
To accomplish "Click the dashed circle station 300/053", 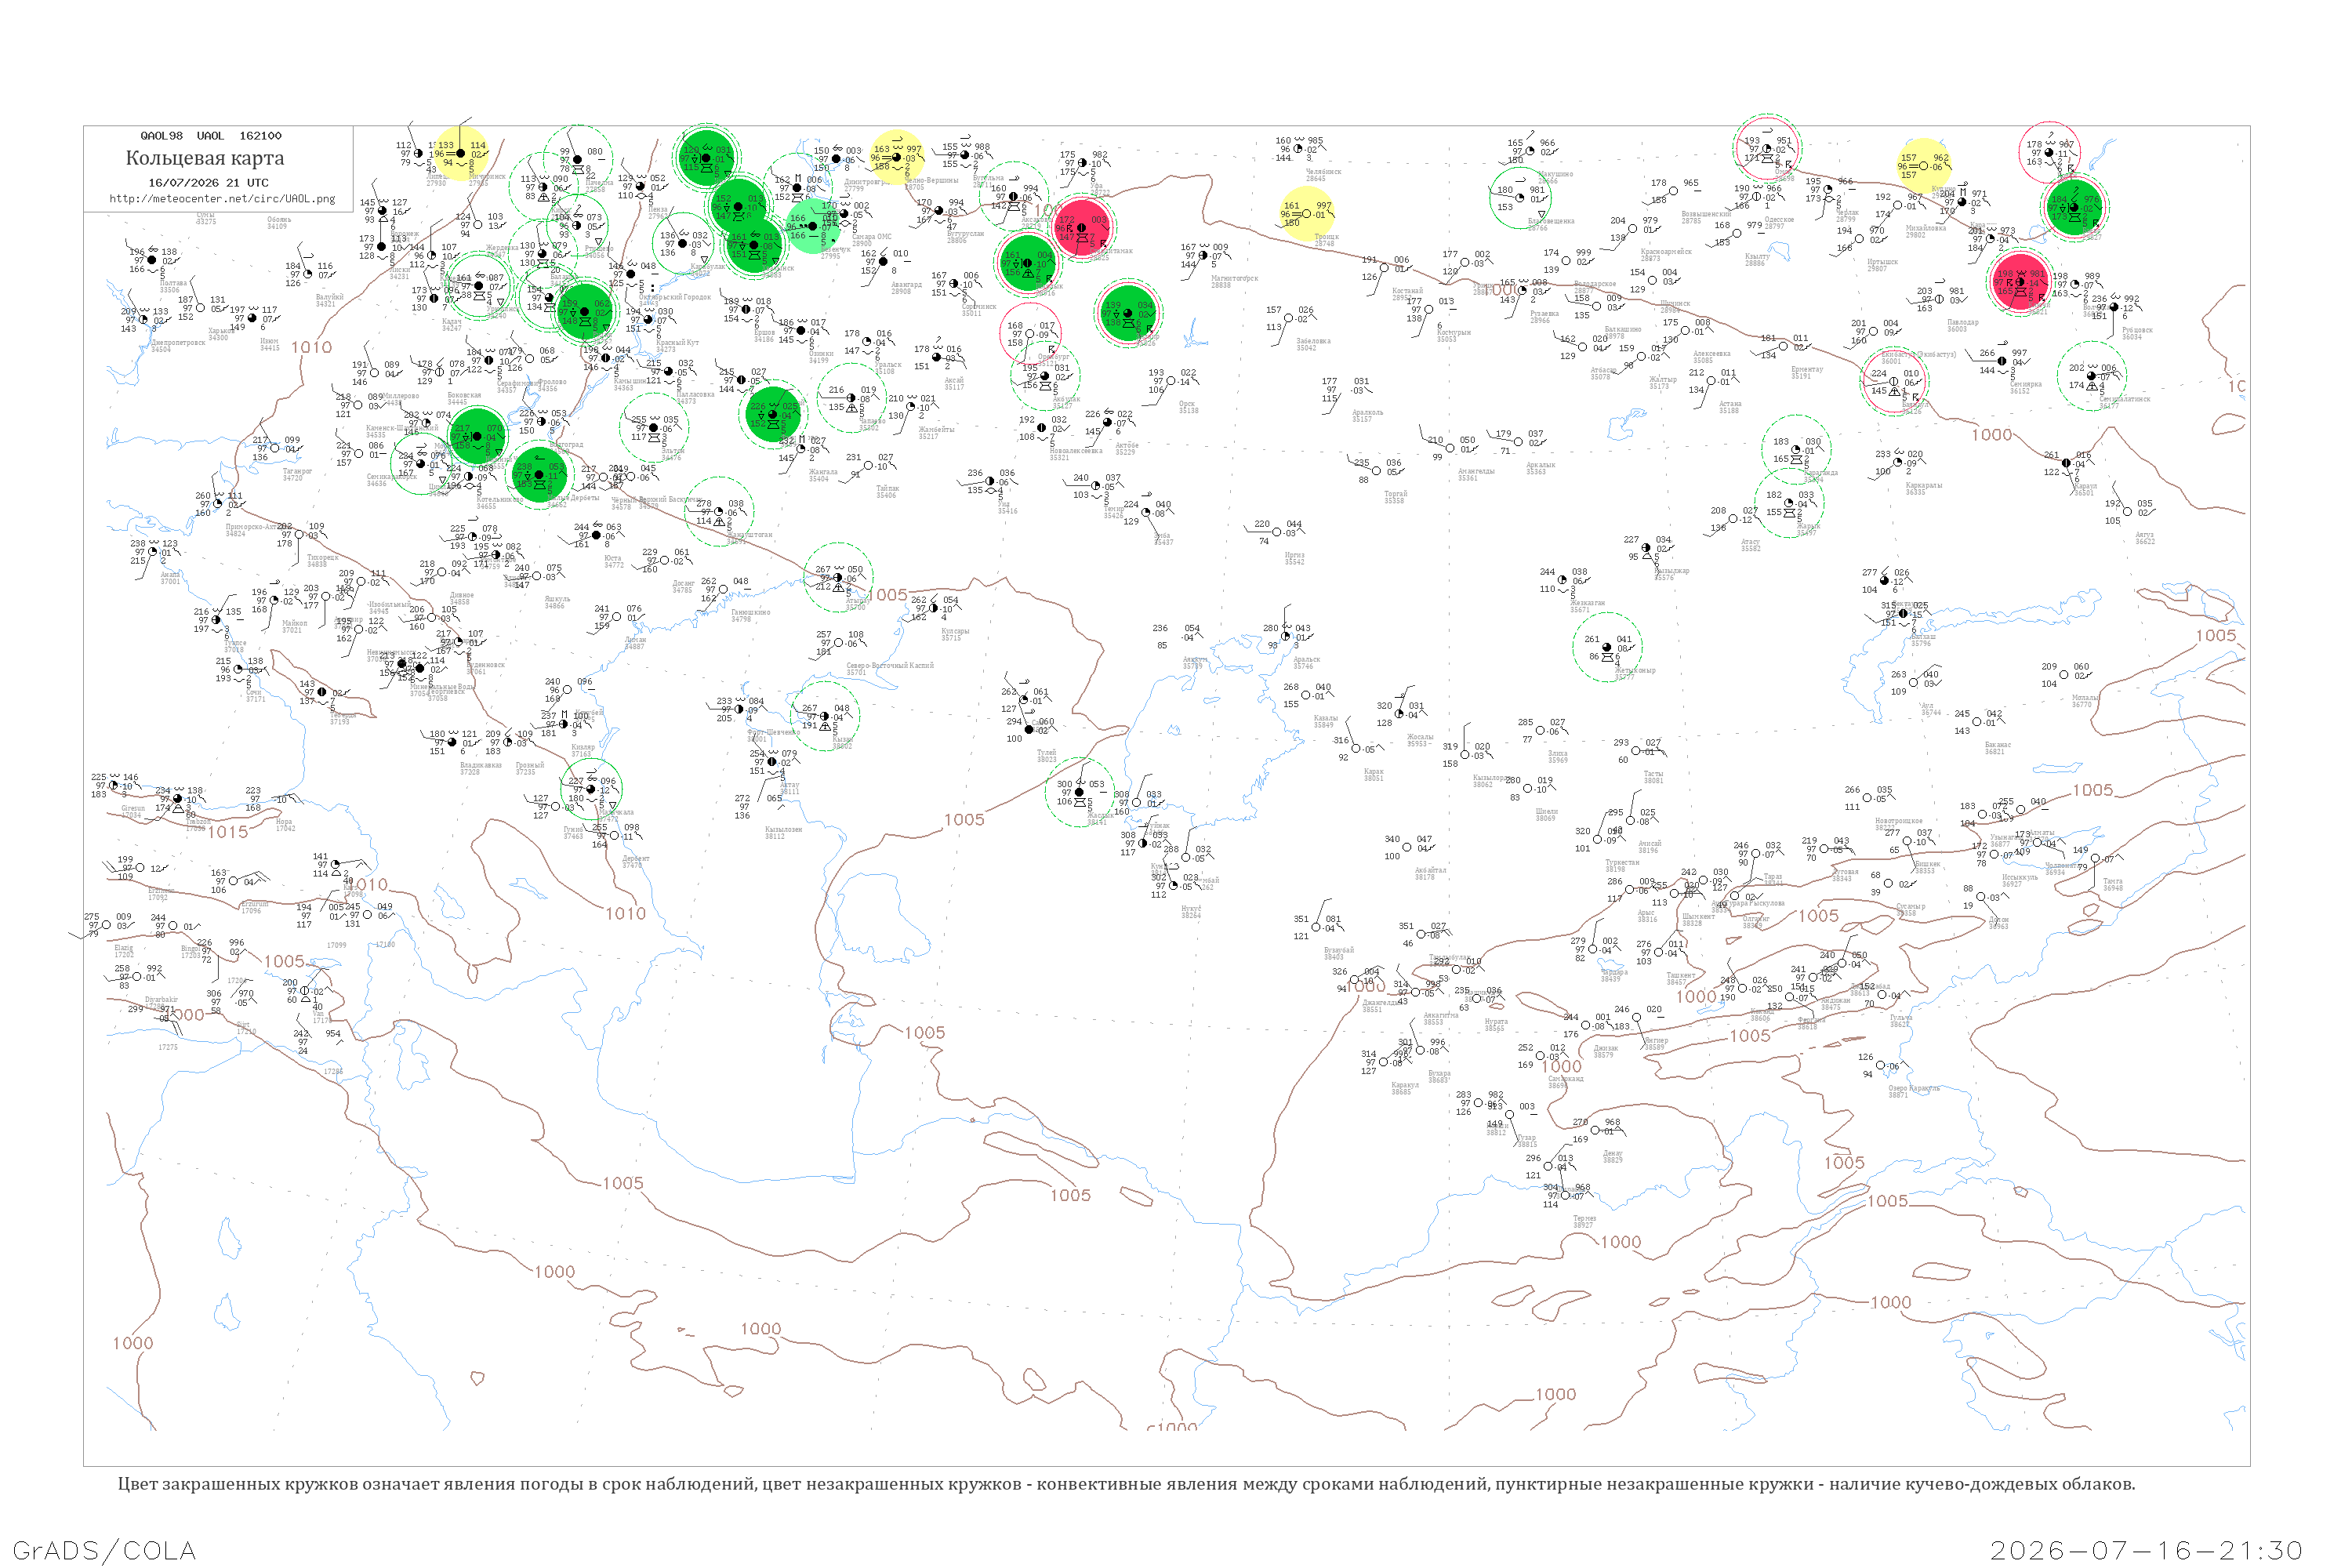I will tap(1079, 792).
